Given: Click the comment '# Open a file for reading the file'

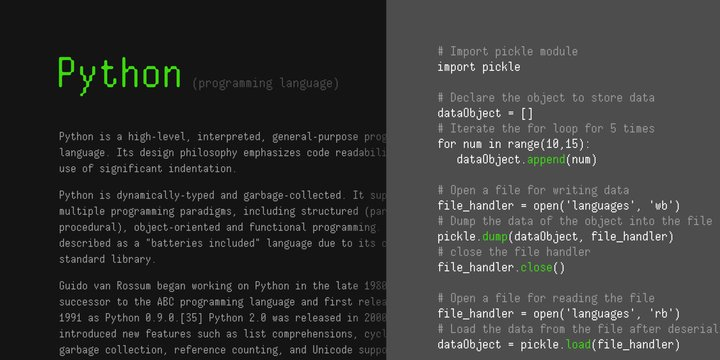Looking at the screenshot, I should (x=546, y=298).
